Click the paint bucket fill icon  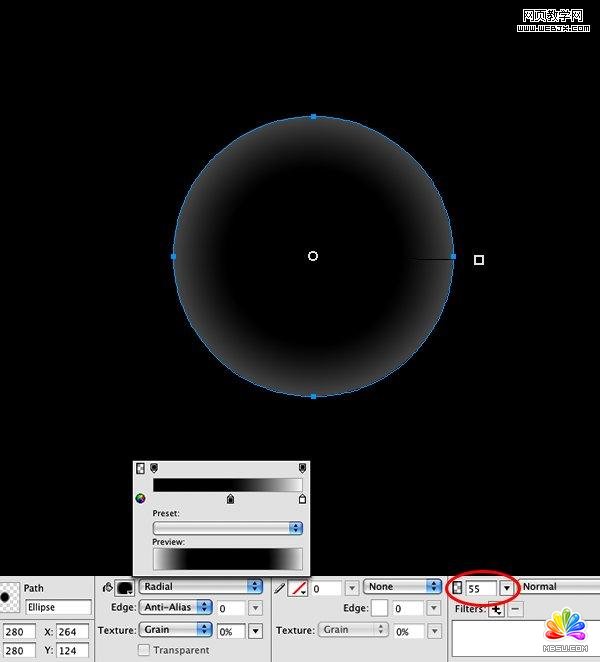point(106,587)
